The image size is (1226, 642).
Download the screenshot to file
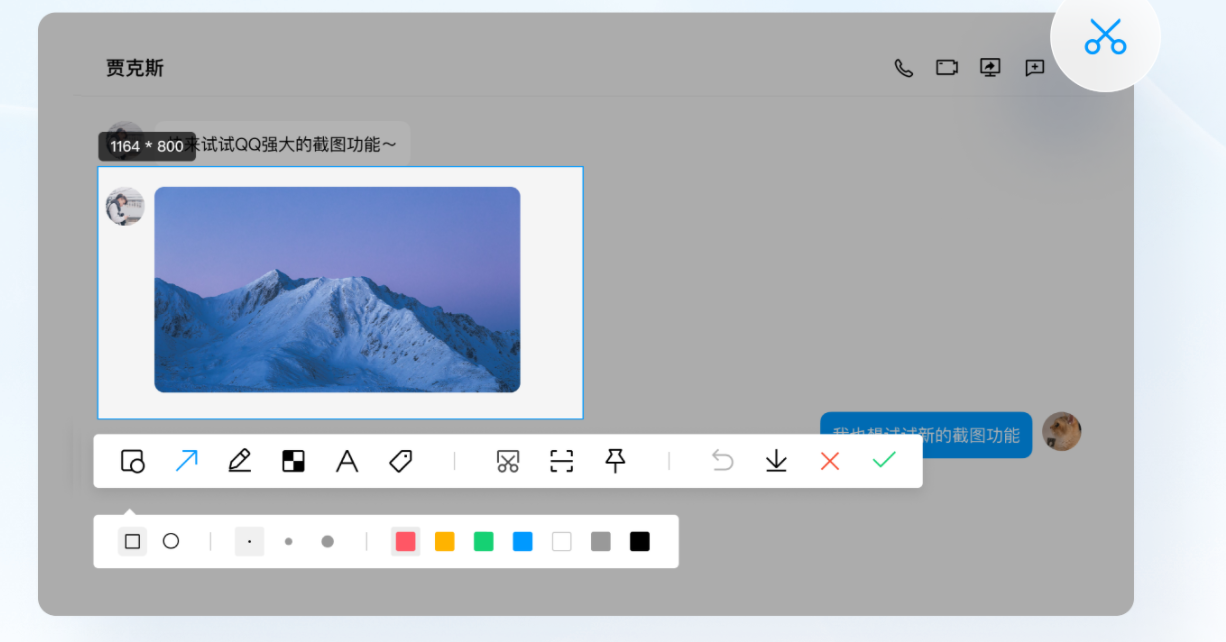tap(776, 461)
